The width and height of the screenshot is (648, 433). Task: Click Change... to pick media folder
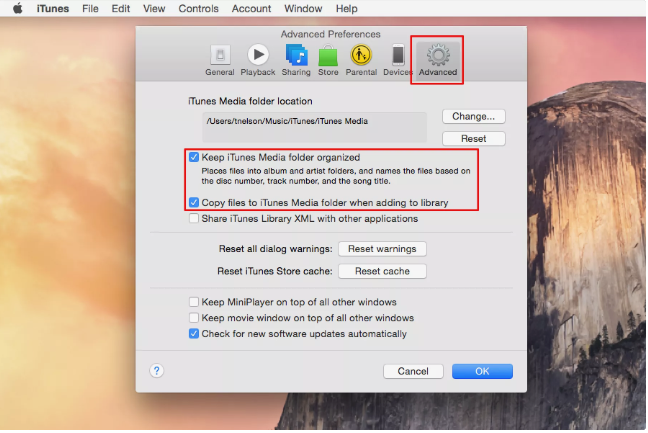pyautogui.click(x=474, y=117)
